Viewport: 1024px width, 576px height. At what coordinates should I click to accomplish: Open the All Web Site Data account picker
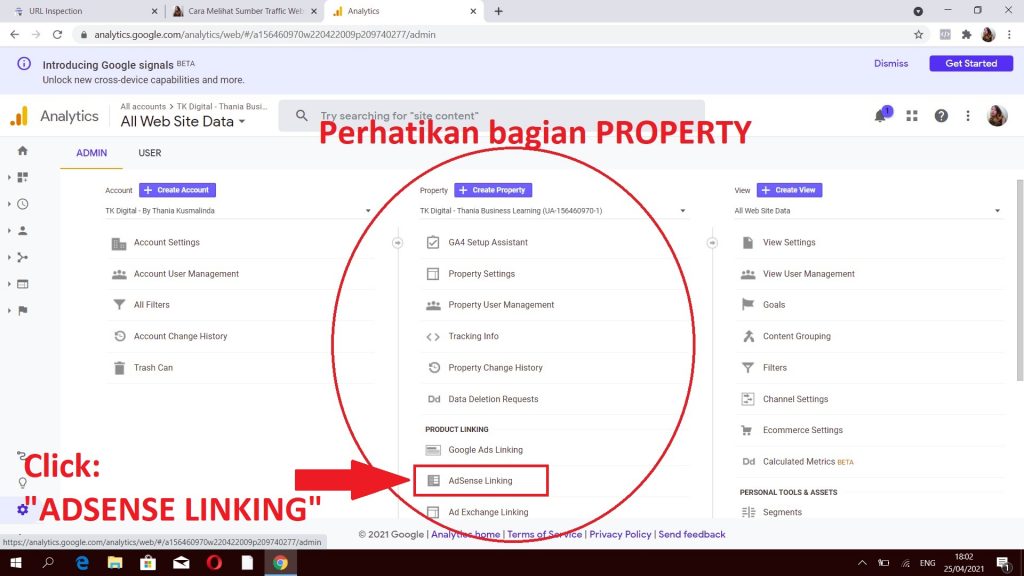pyautogui.click(x=183, y=122)
